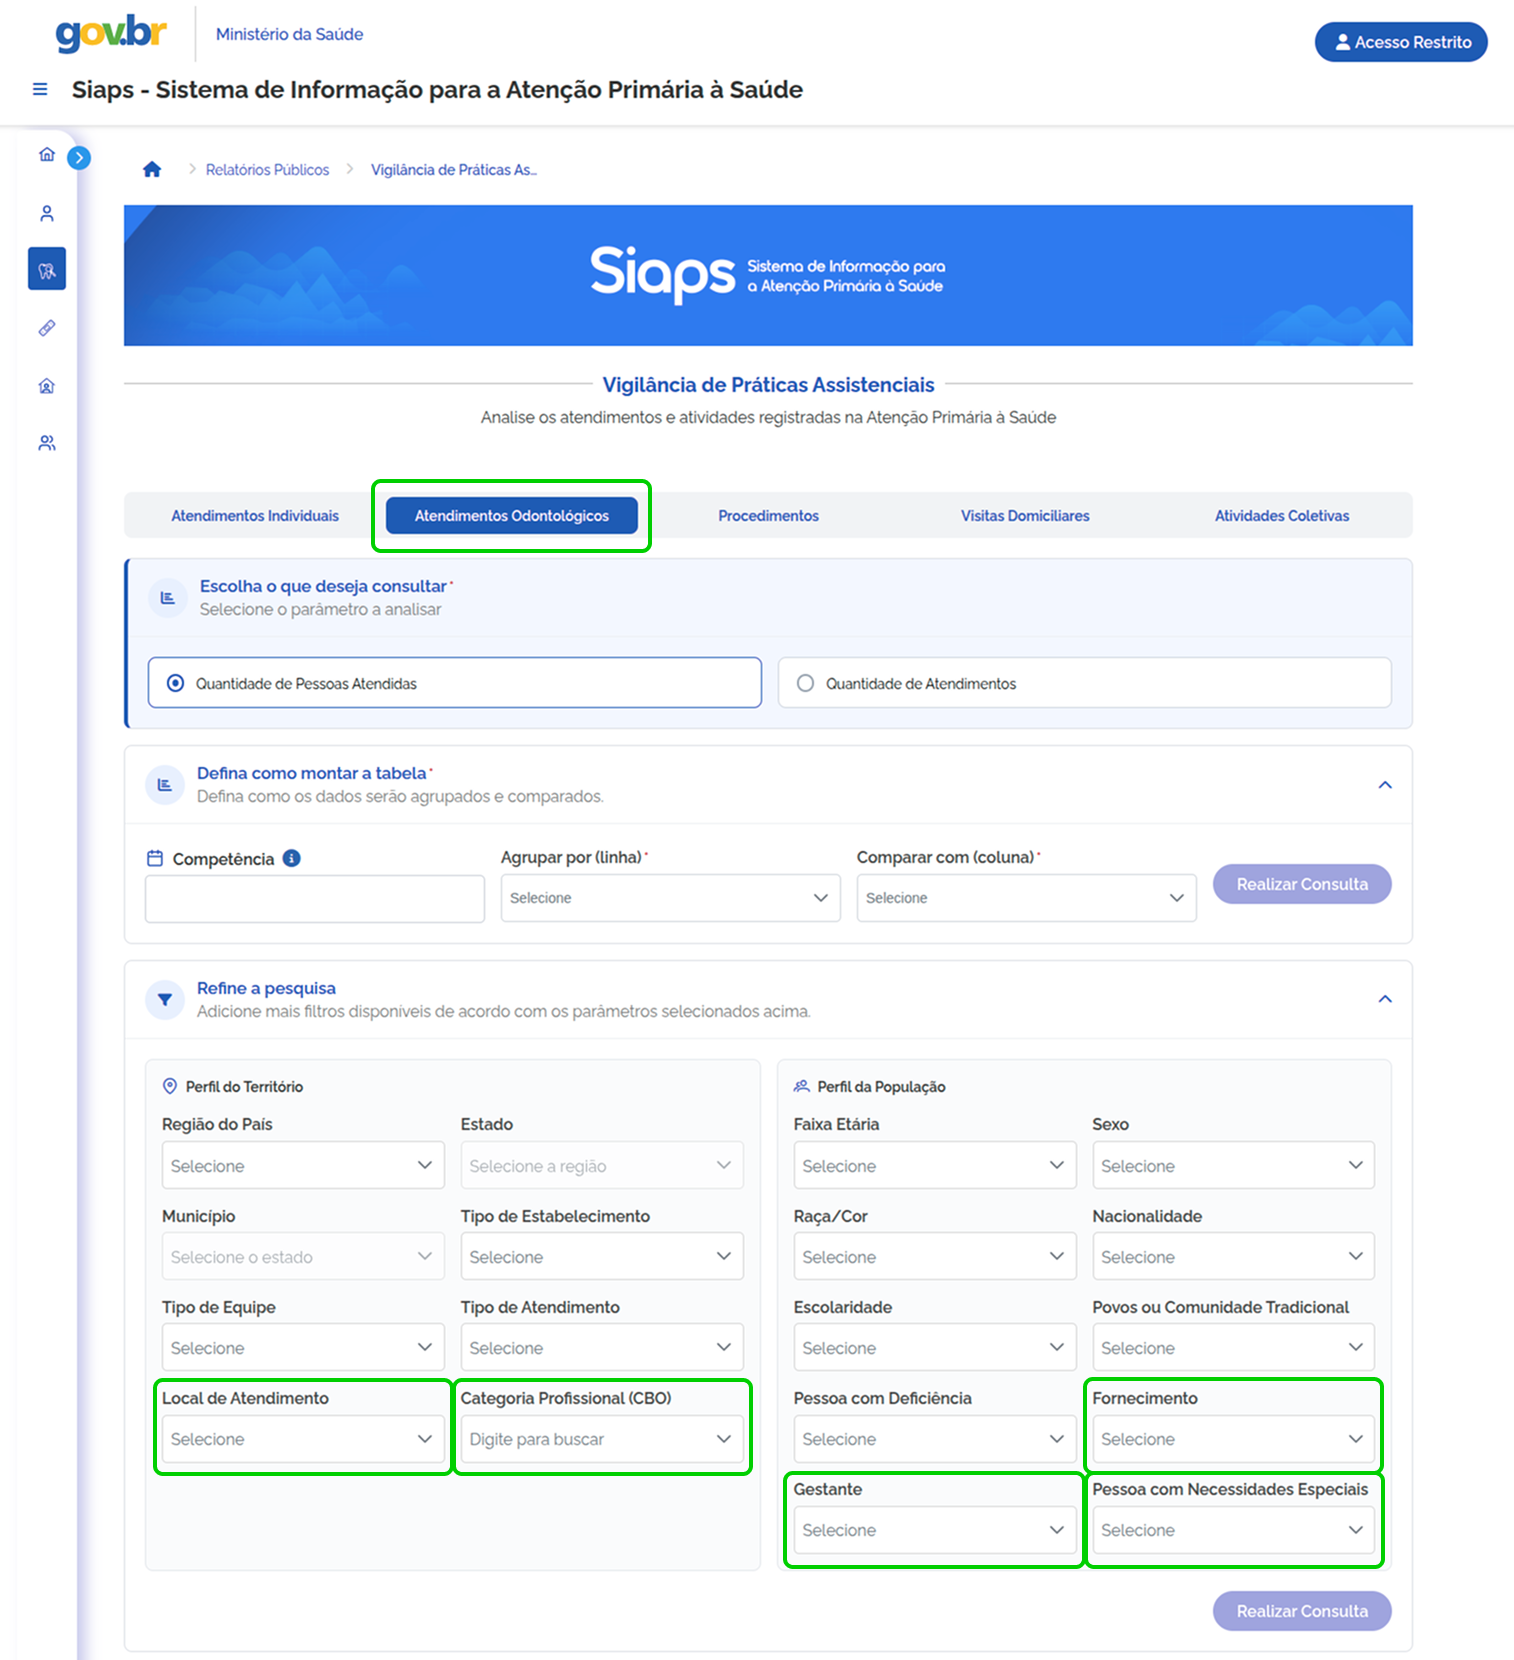Select the house visit icon in the sidebar
Viewport: 1514px width, 1660px height.
tap(46, 386)
